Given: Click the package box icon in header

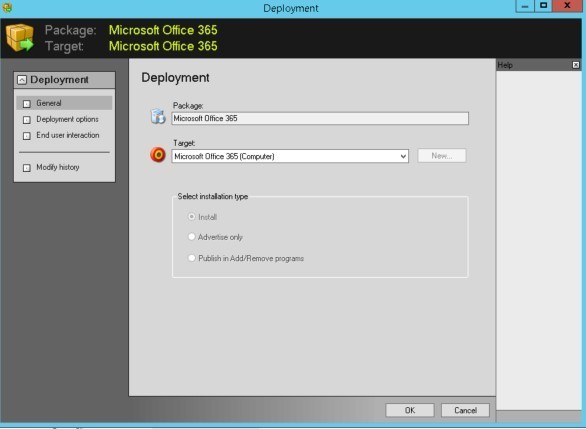Looking at the screenshot, I should pyautogui.click(x=19, y=37).
